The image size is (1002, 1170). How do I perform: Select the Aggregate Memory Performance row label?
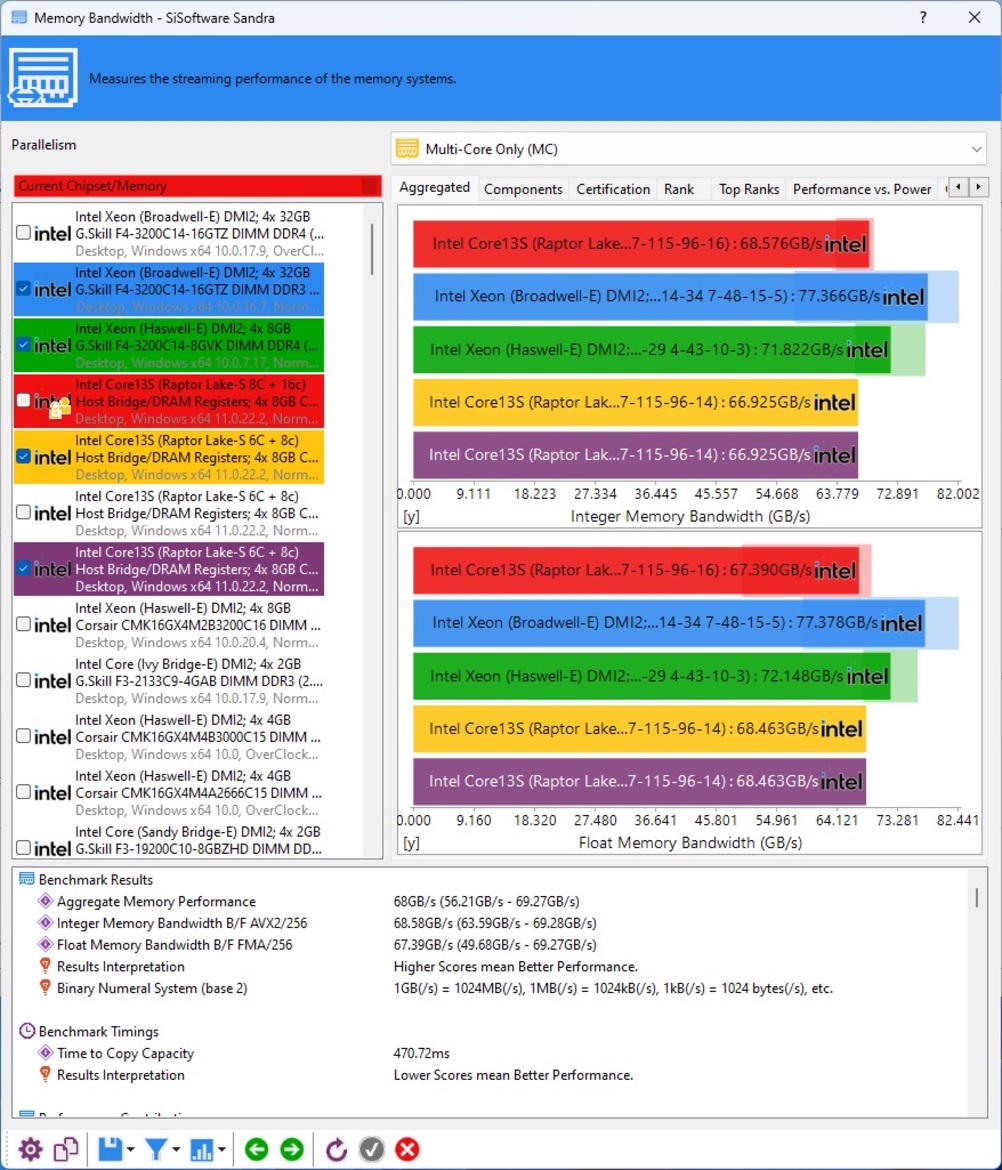click(x=156, y=901)
